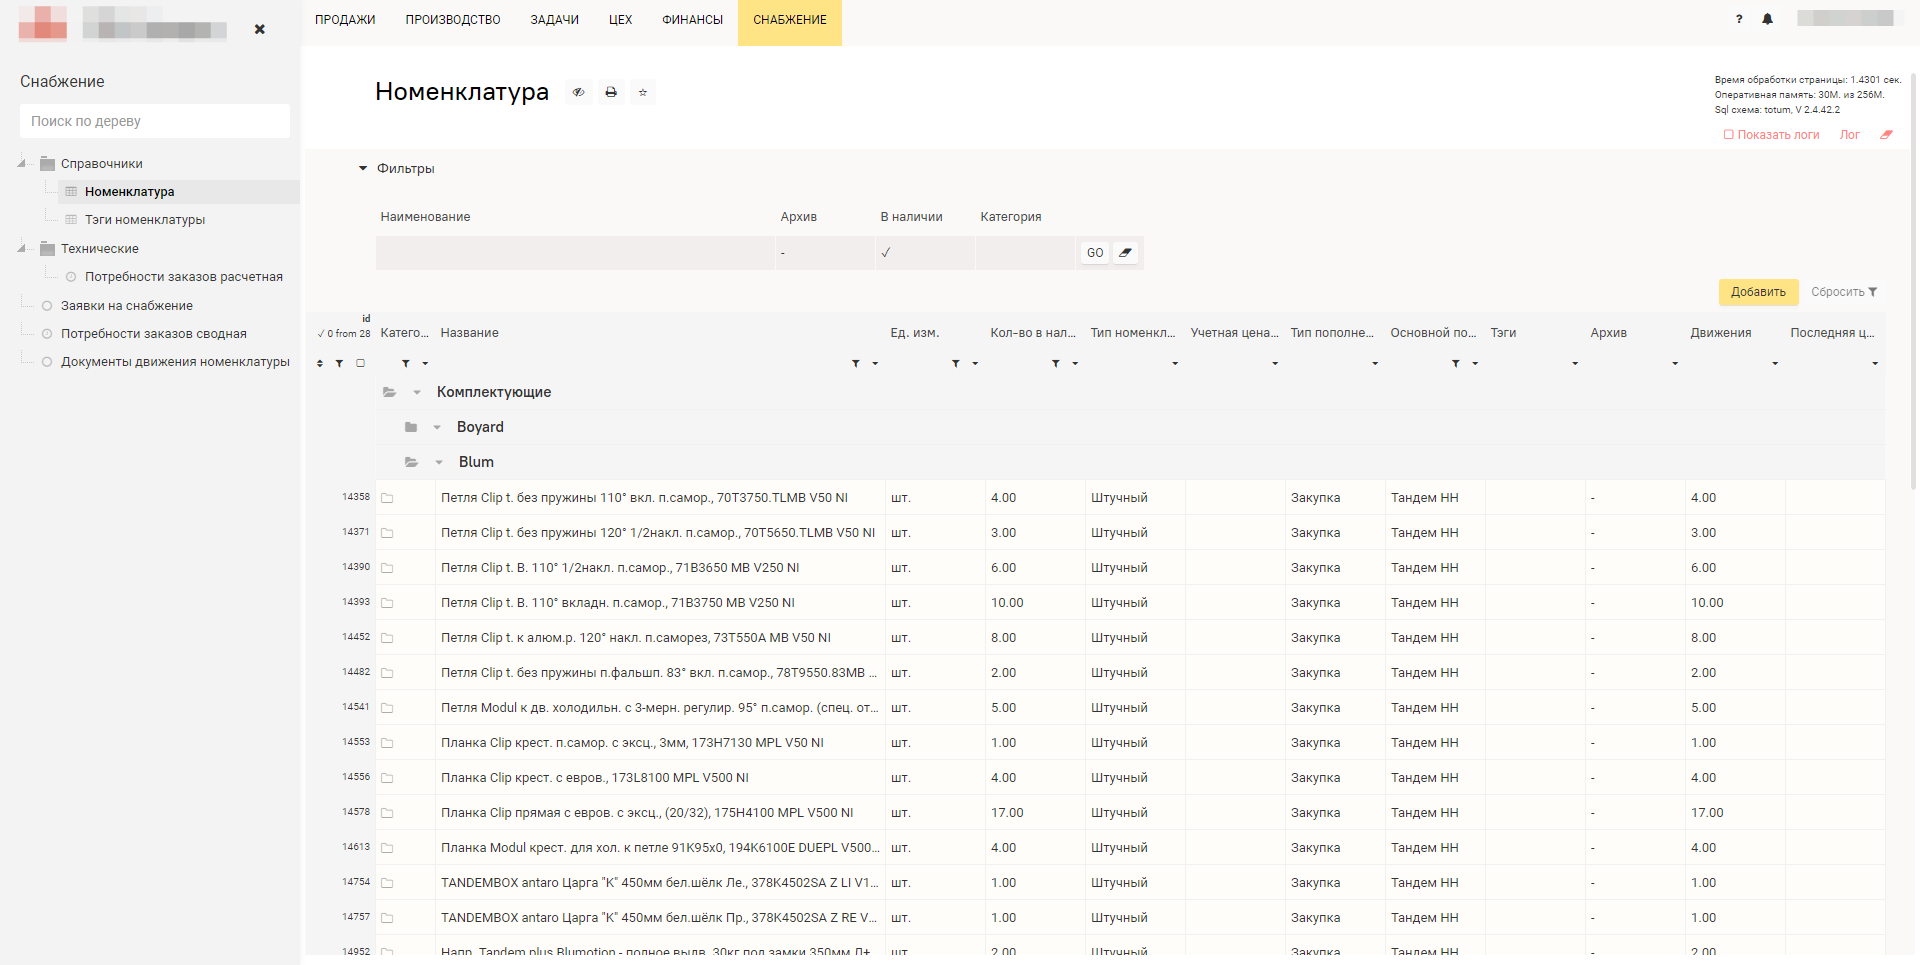Click the Категория filter field
This screenshot has height=965, width=1920.
(1025, 253)
